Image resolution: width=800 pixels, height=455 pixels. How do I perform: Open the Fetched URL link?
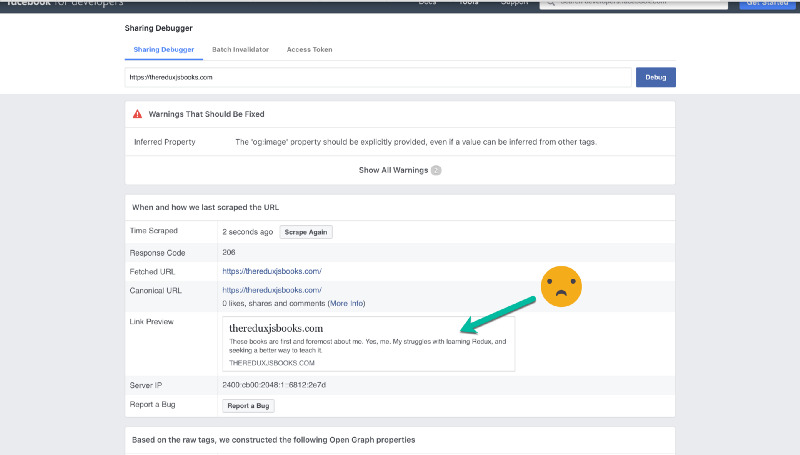[272, 271]
